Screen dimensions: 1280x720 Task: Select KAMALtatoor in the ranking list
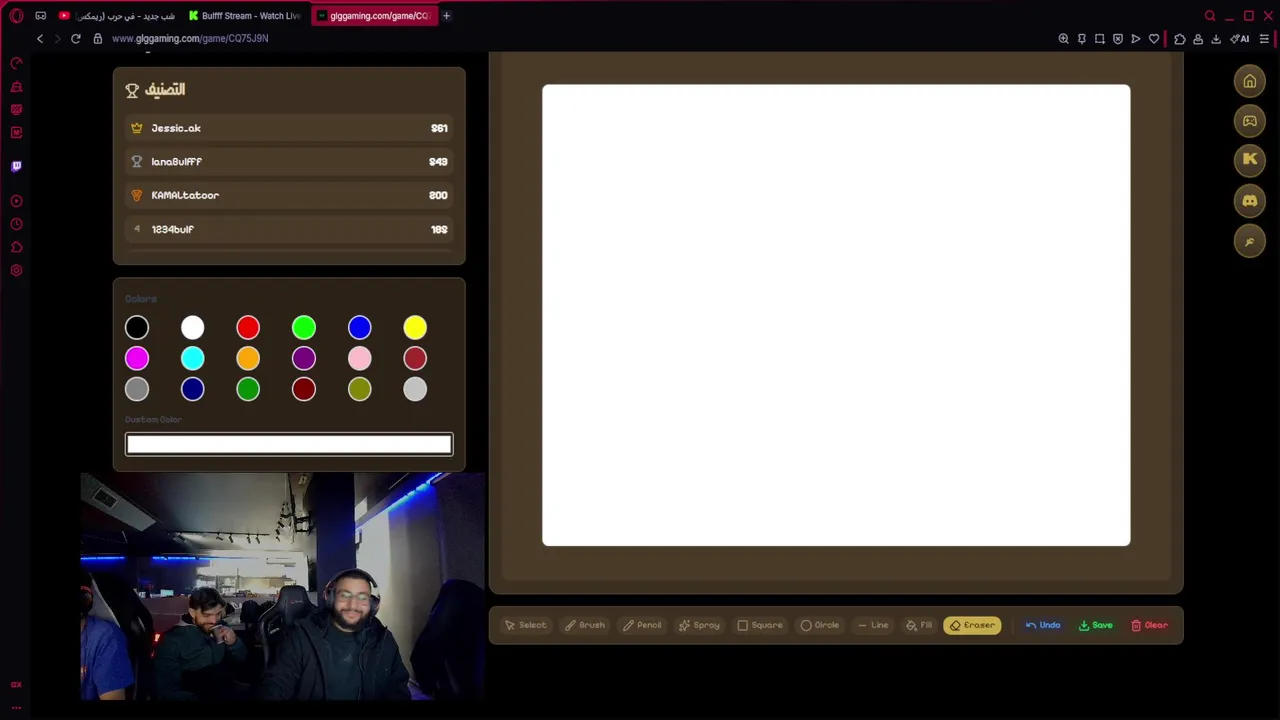point(289,195)
